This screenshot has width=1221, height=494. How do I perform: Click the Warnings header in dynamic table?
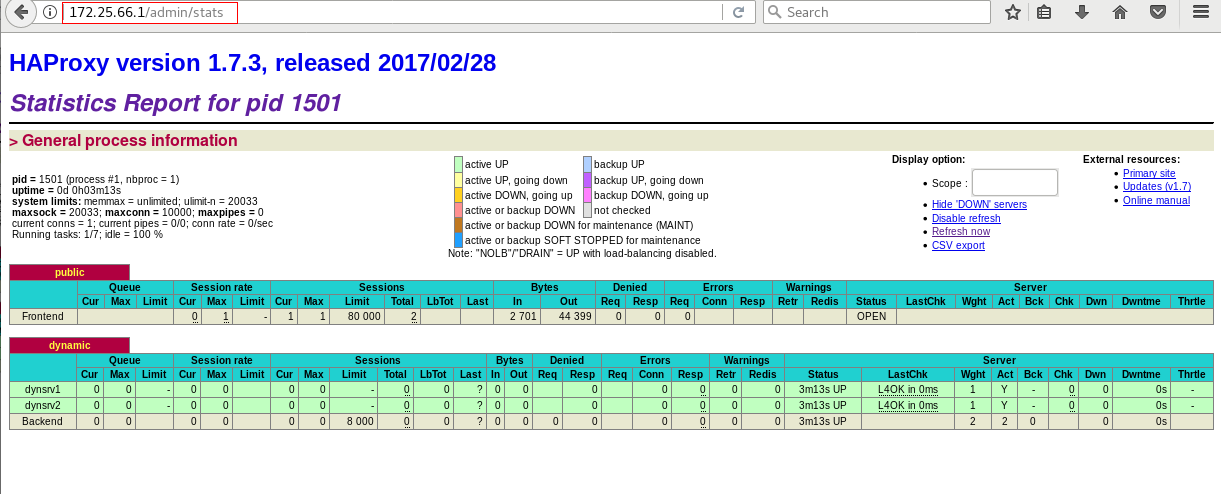[x=746, y=360]
